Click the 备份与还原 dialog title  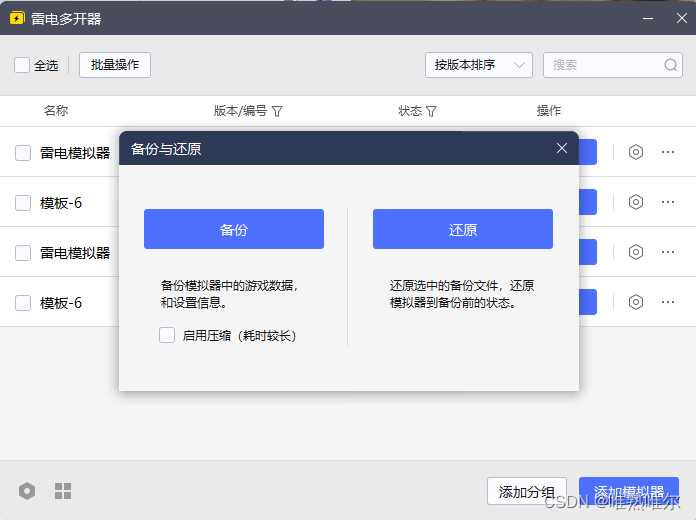click(166, 149)
